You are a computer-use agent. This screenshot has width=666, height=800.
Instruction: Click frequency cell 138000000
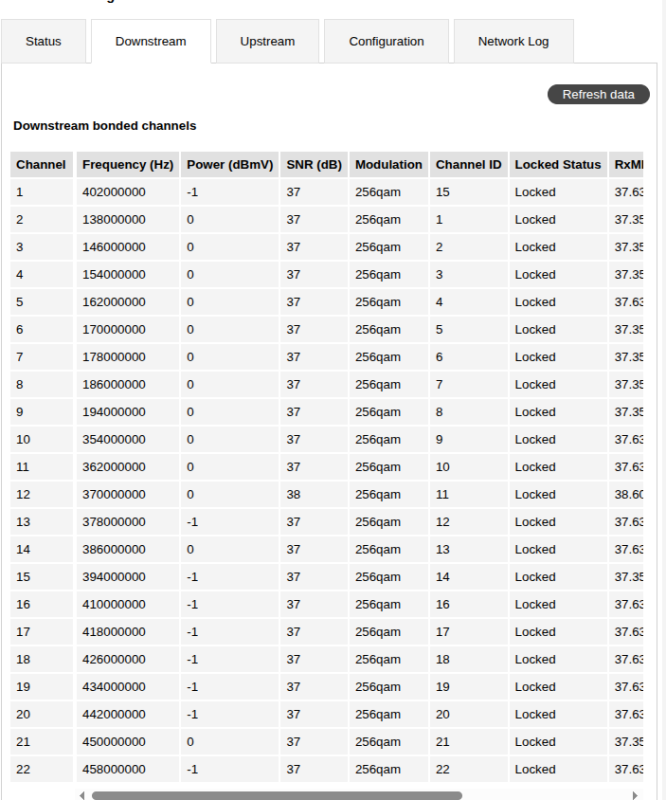click(128, 219)
